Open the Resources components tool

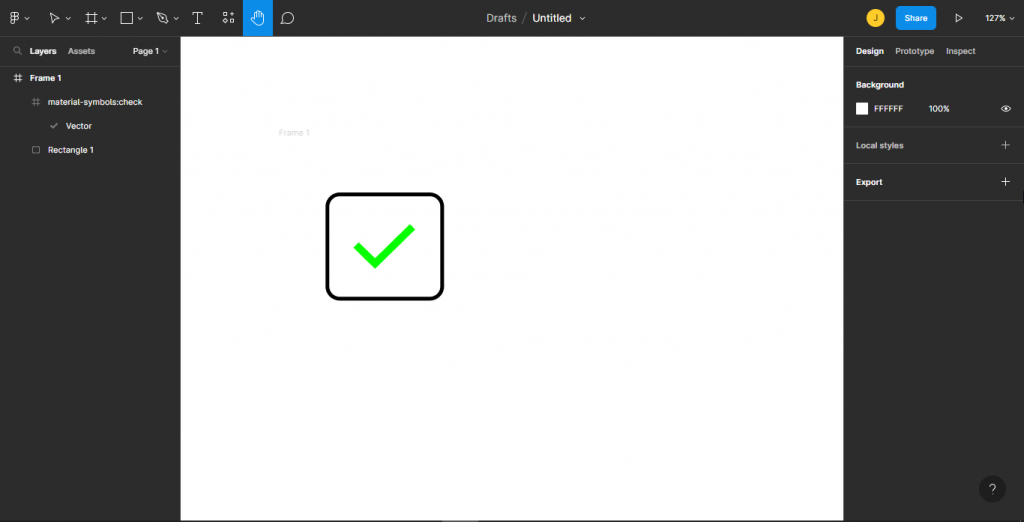point(228,18)
